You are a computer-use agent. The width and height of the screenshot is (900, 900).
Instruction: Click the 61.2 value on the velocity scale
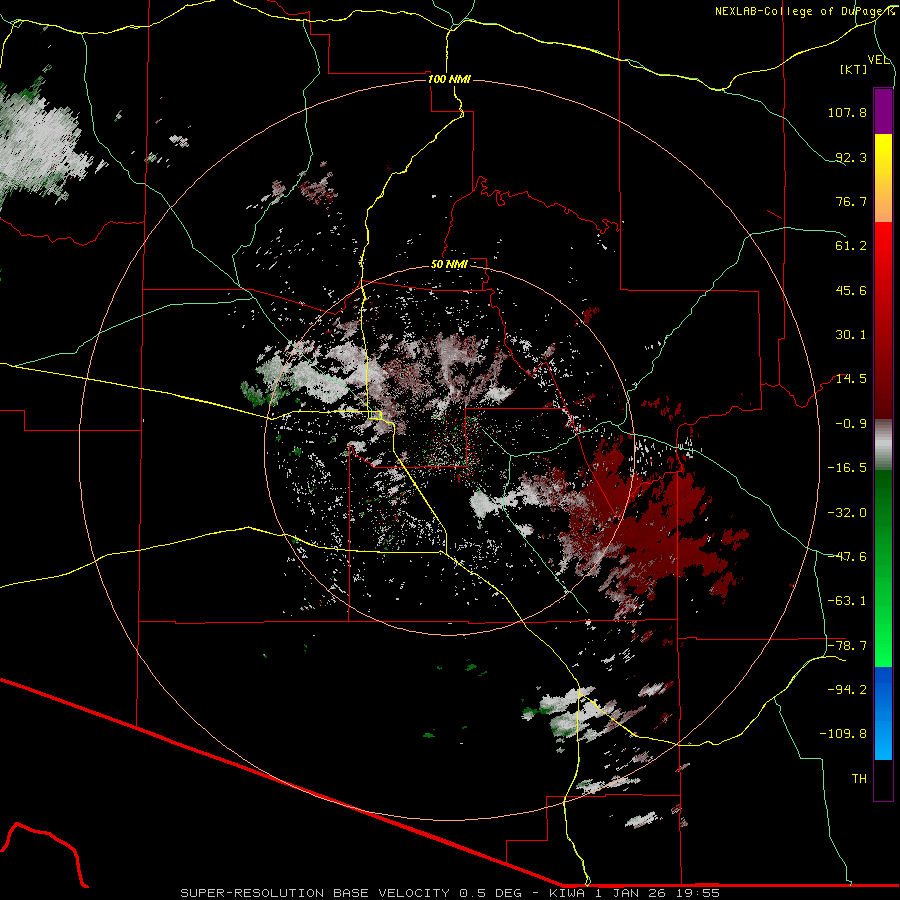point(851,246)
